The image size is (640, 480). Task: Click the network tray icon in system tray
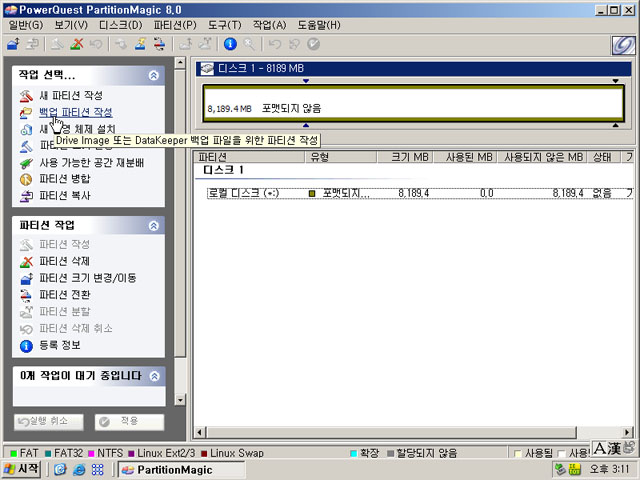click(x=561, y=469)
